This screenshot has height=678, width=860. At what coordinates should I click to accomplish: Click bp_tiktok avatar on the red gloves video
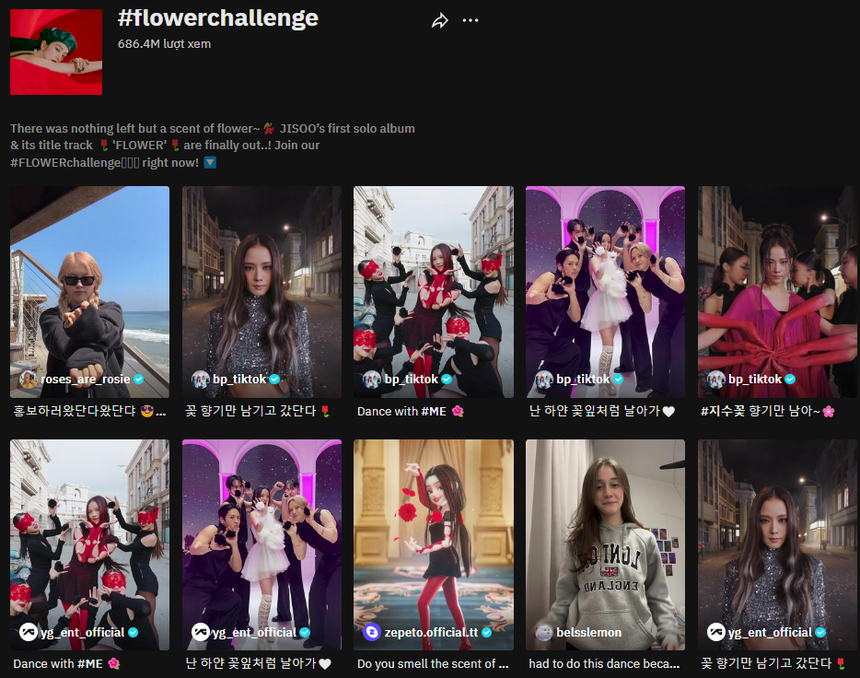click(716, 380)
